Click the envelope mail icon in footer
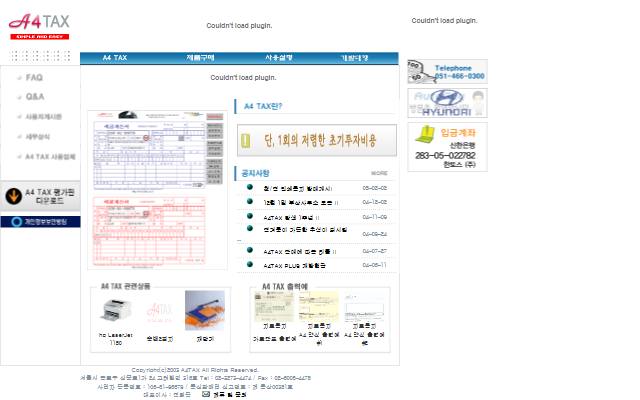This screenshot has height=400, width=640. click(x=206, y=394)
